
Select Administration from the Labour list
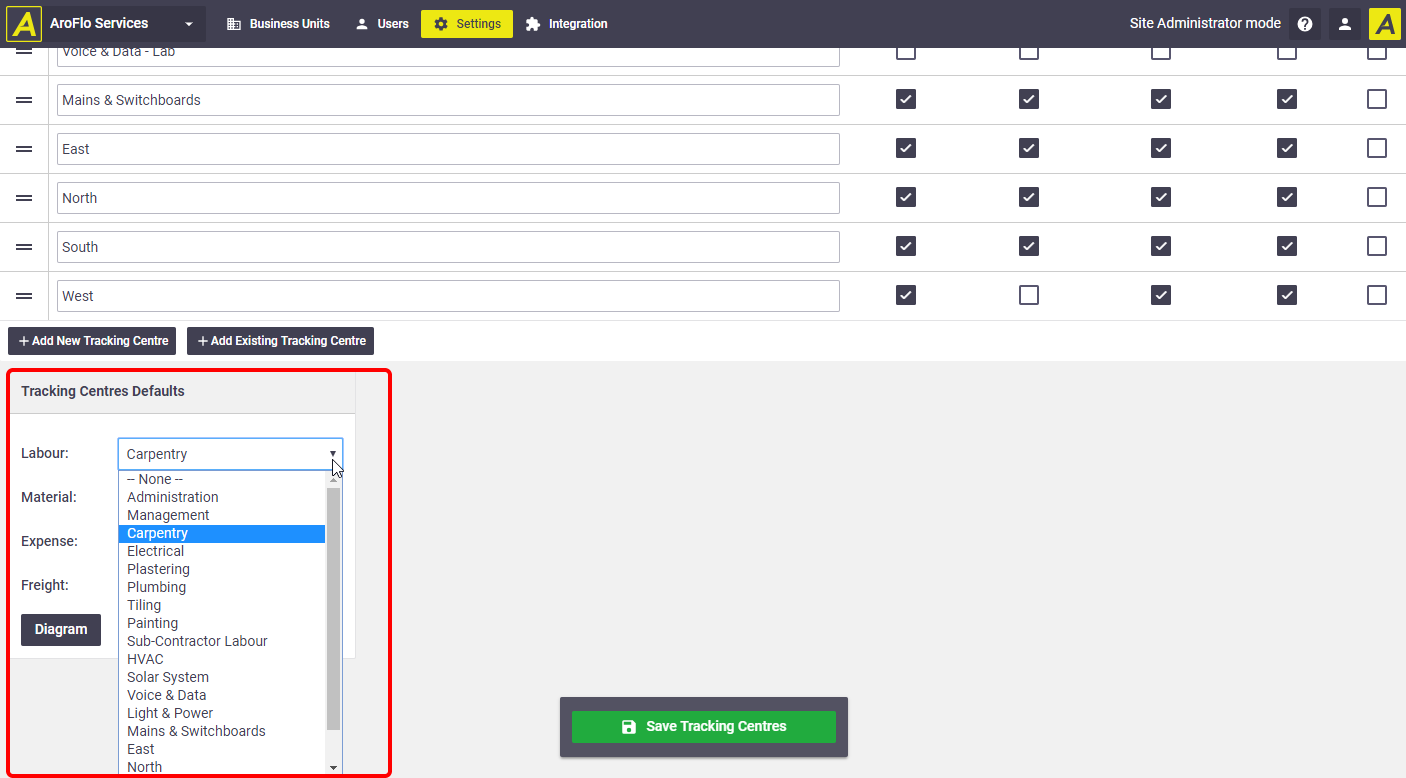[x=222, y=497]
